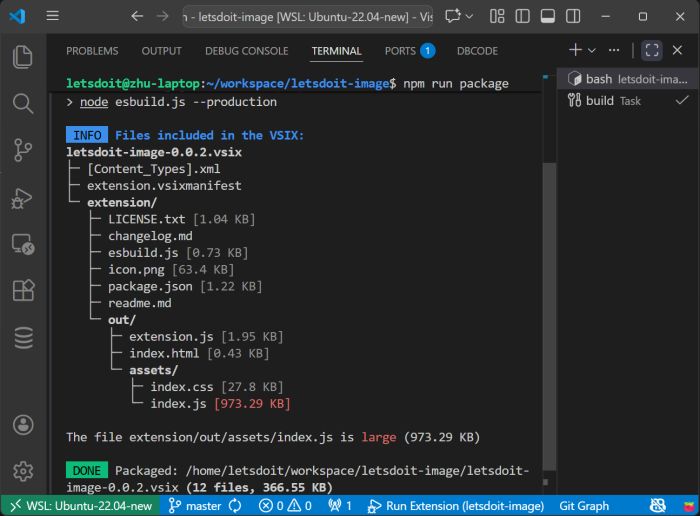This screenshot has width=700, height=516.
Task: Click the hamburger application menu
Action: click(53, 16)
